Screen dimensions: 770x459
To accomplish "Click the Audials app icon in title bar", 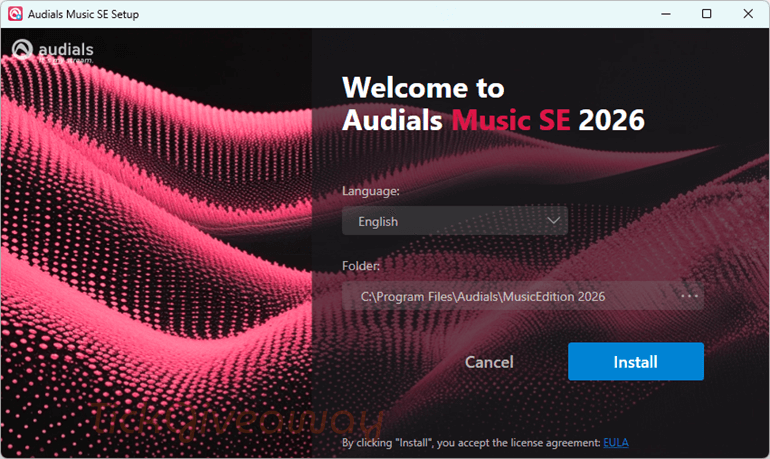I will click(15, 14).
